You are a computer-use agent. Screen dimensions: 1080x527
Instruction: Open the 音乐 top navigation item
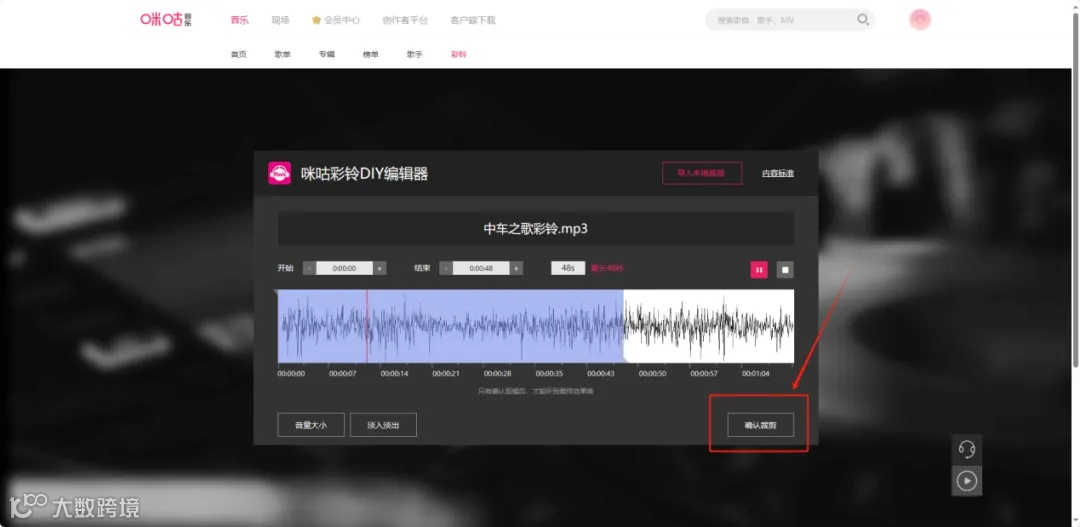pos(239,20)
